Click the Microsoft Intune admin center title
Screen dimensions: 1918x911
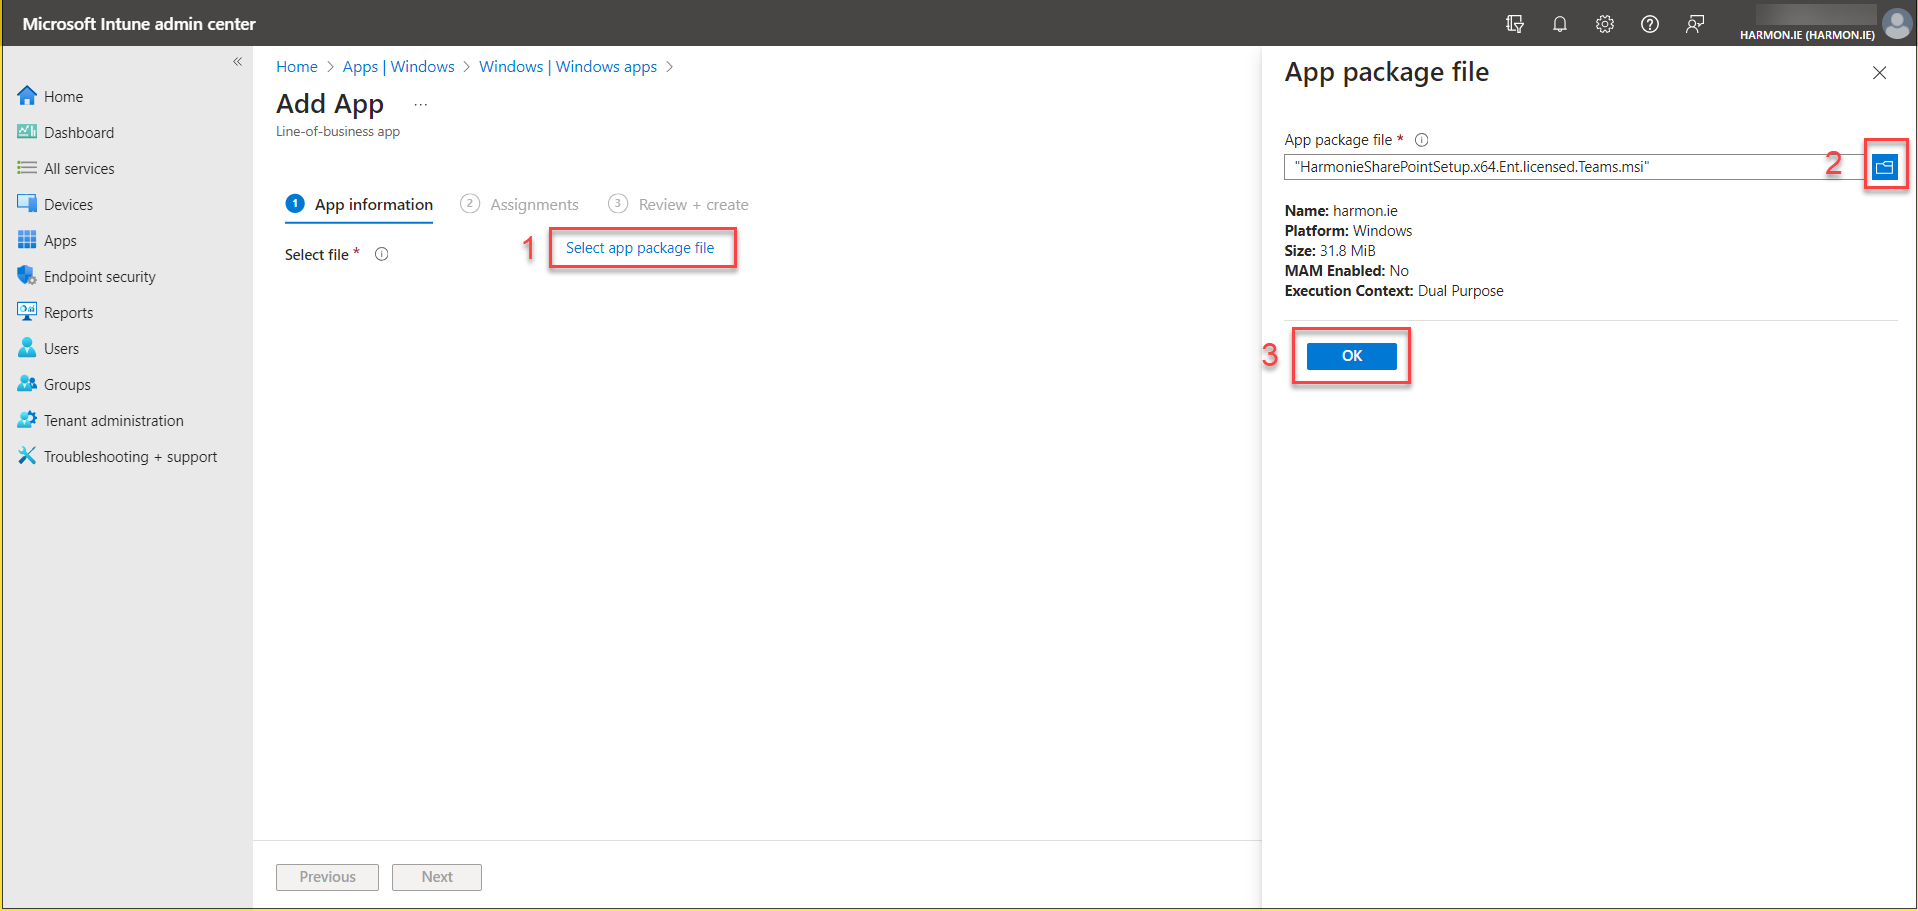tap(139, 24)
